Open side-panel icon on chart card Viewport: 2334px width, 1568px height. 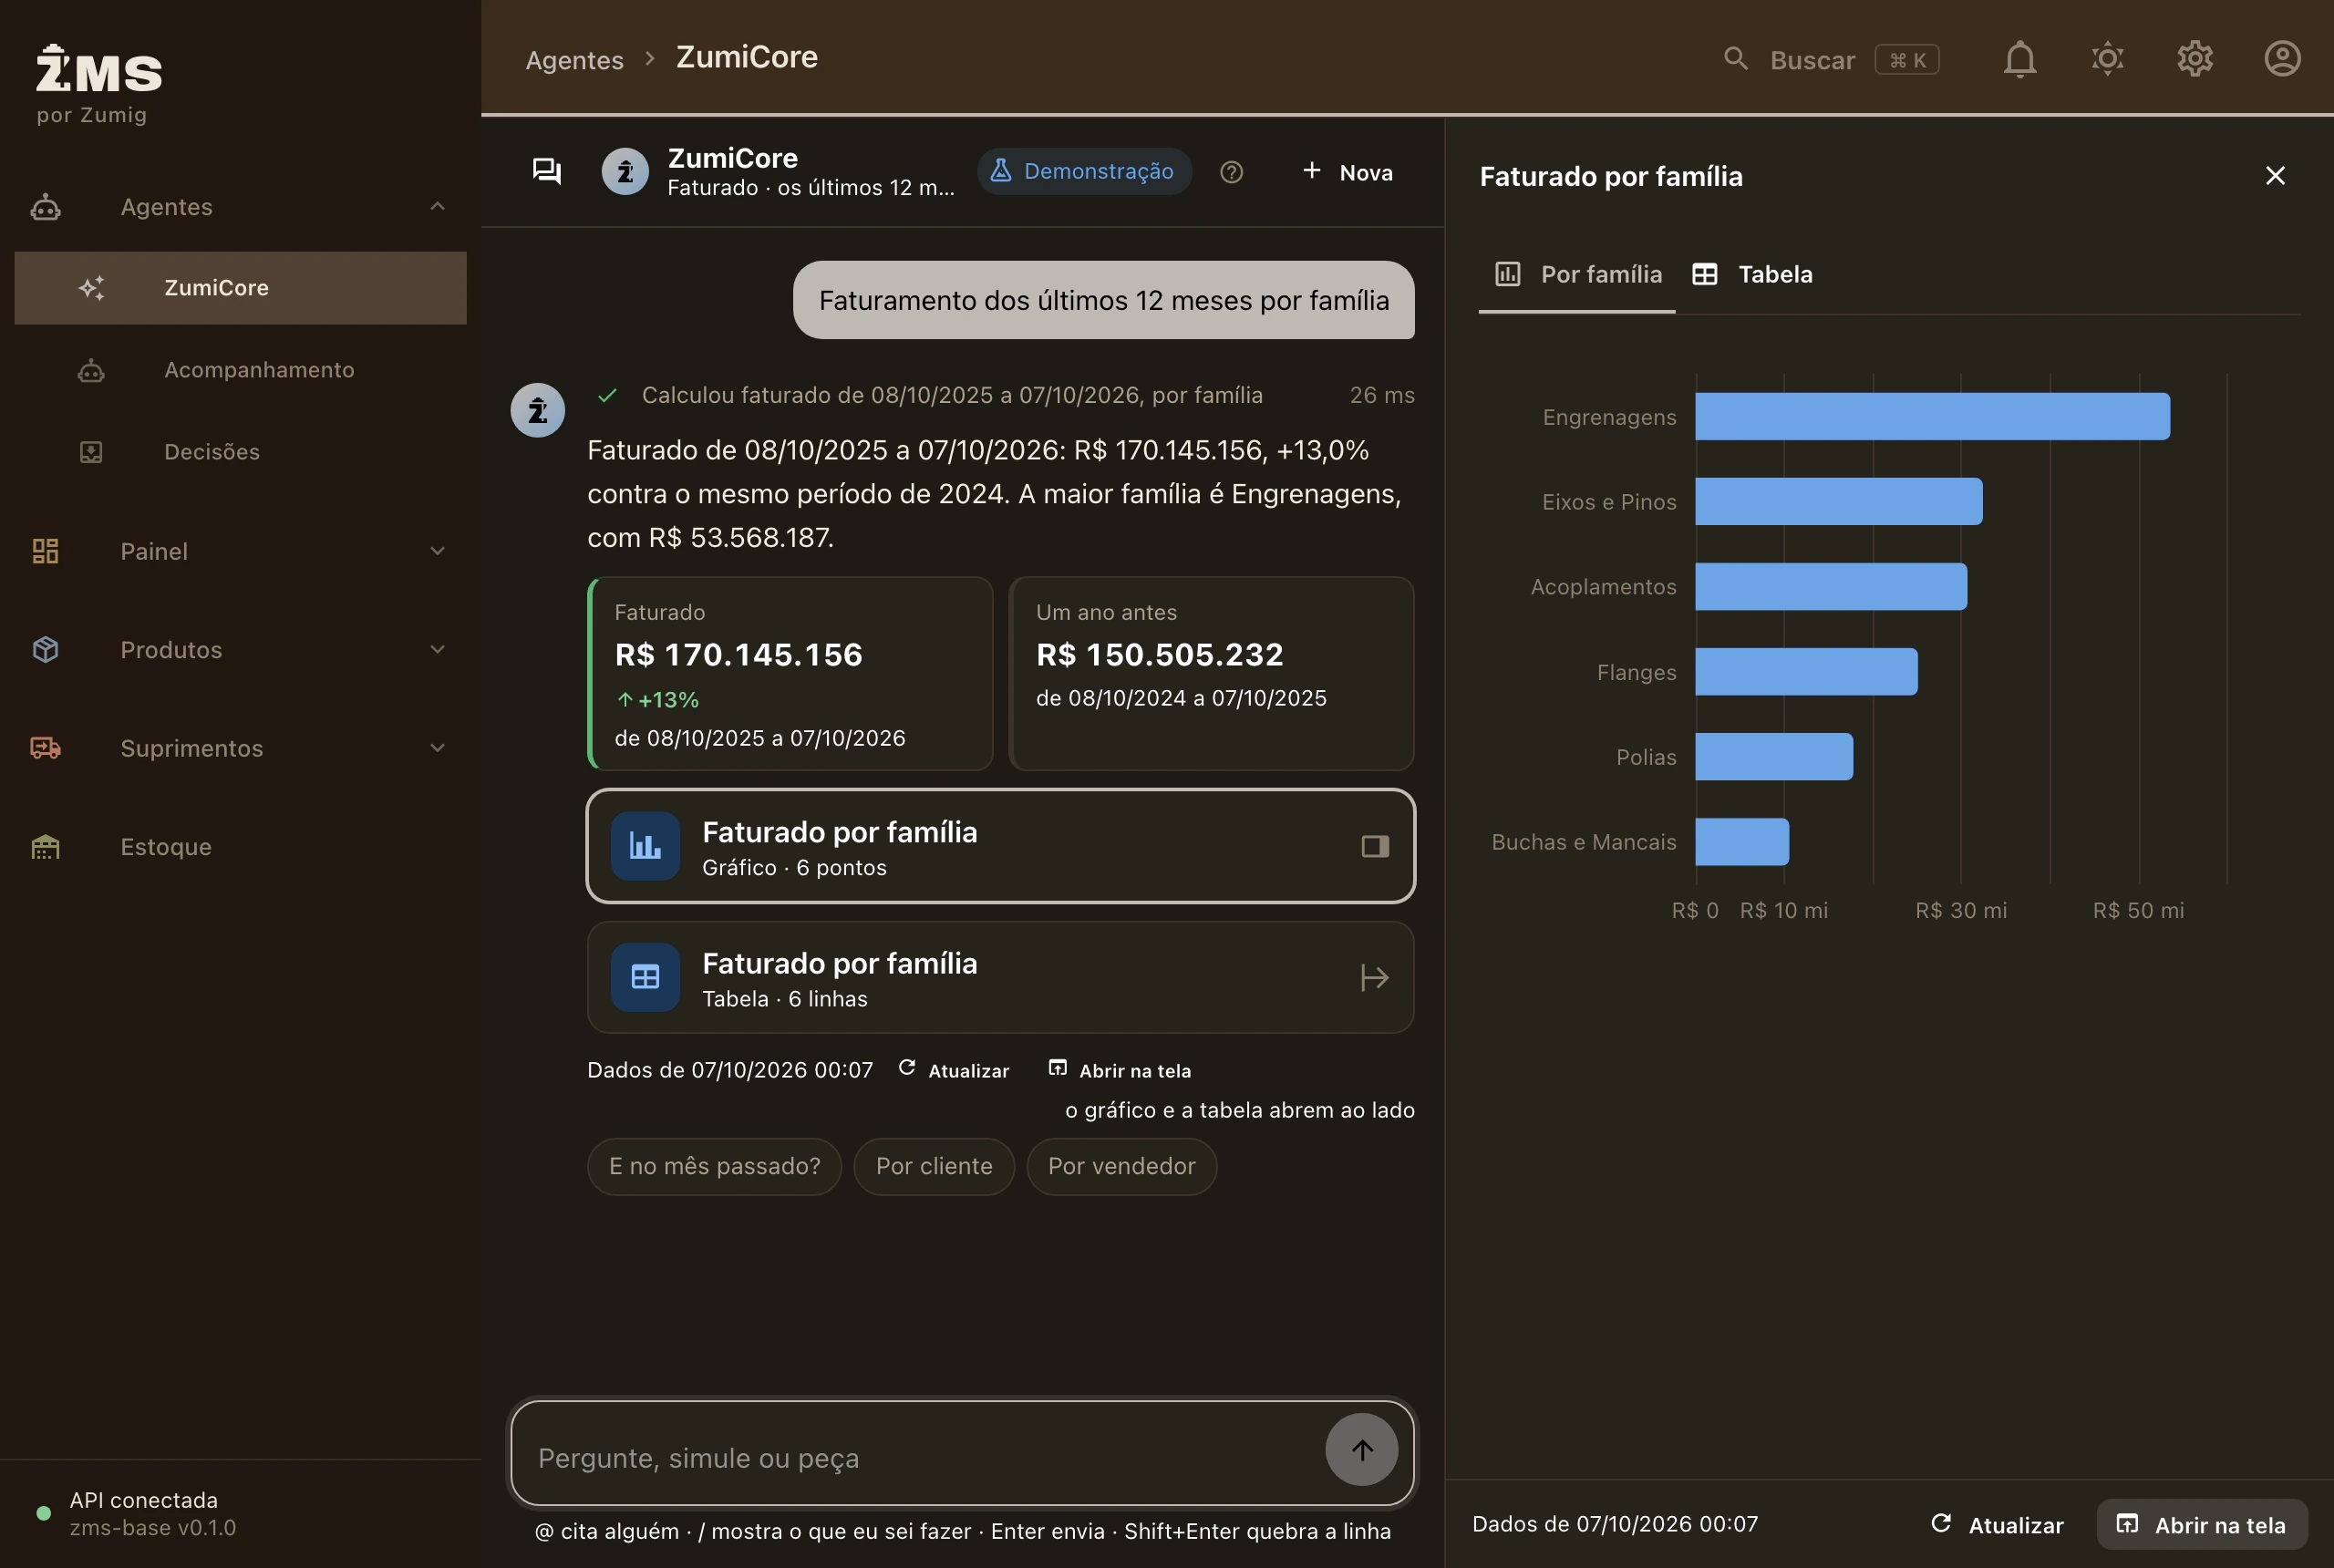(x=1375, y=847)
